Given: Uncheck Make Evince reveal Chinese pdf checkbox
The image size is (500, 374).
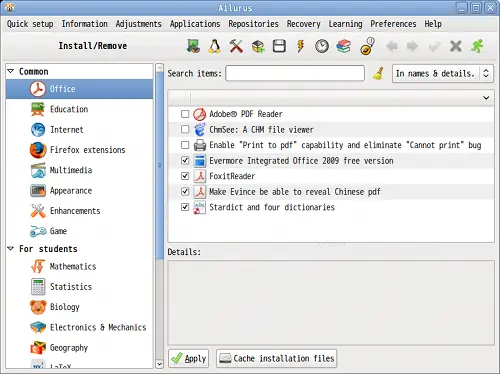Looking at the screenshot, I should (x=185, y=191).
